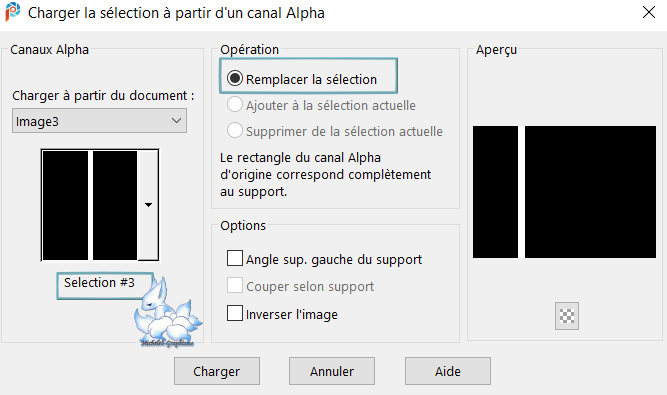Click the alpha channel rectangle info text
The width and height of the screenshot is (667, 395).
point(325,175)
